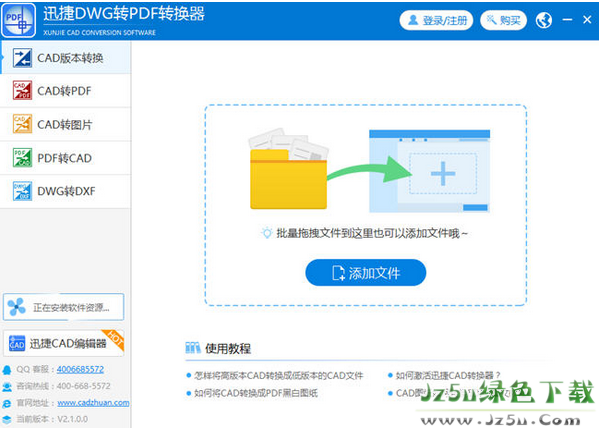Click the green PDF to CAD icon
This screenshot has height=433, width=601.
click(x=22, y=157)
